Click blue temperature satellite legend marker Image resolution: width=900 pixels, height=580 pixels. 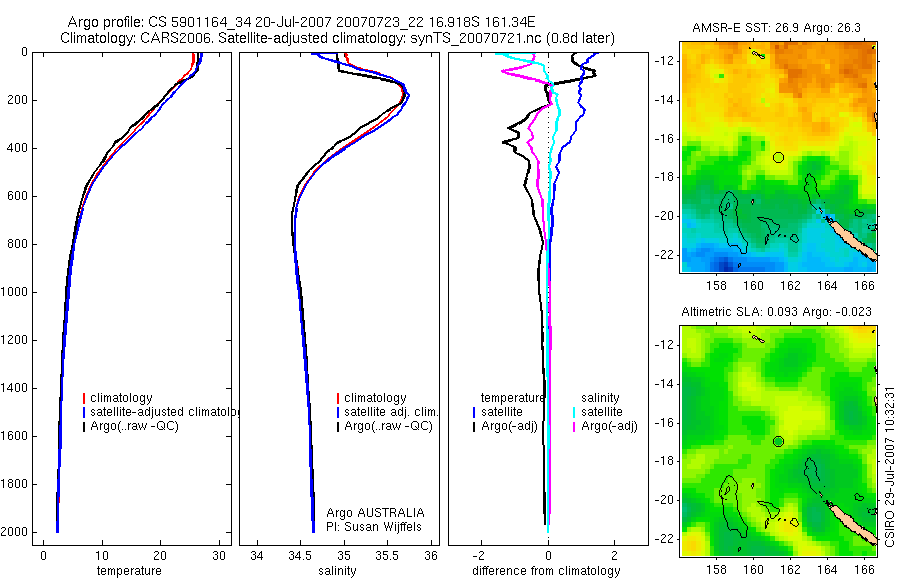(x=474, y=412)
